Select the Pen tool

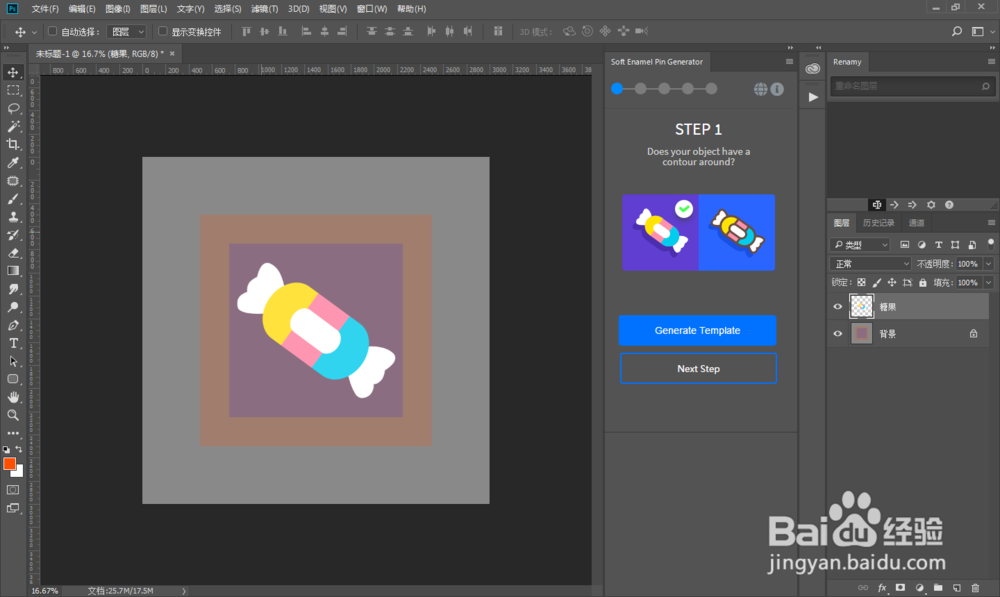(x=13, y=325)
